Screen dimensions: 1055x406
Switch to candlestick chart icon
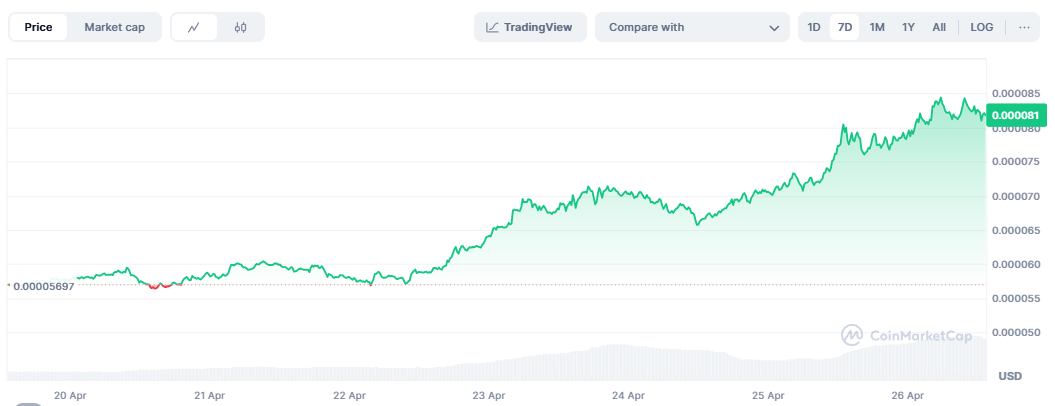240,27
